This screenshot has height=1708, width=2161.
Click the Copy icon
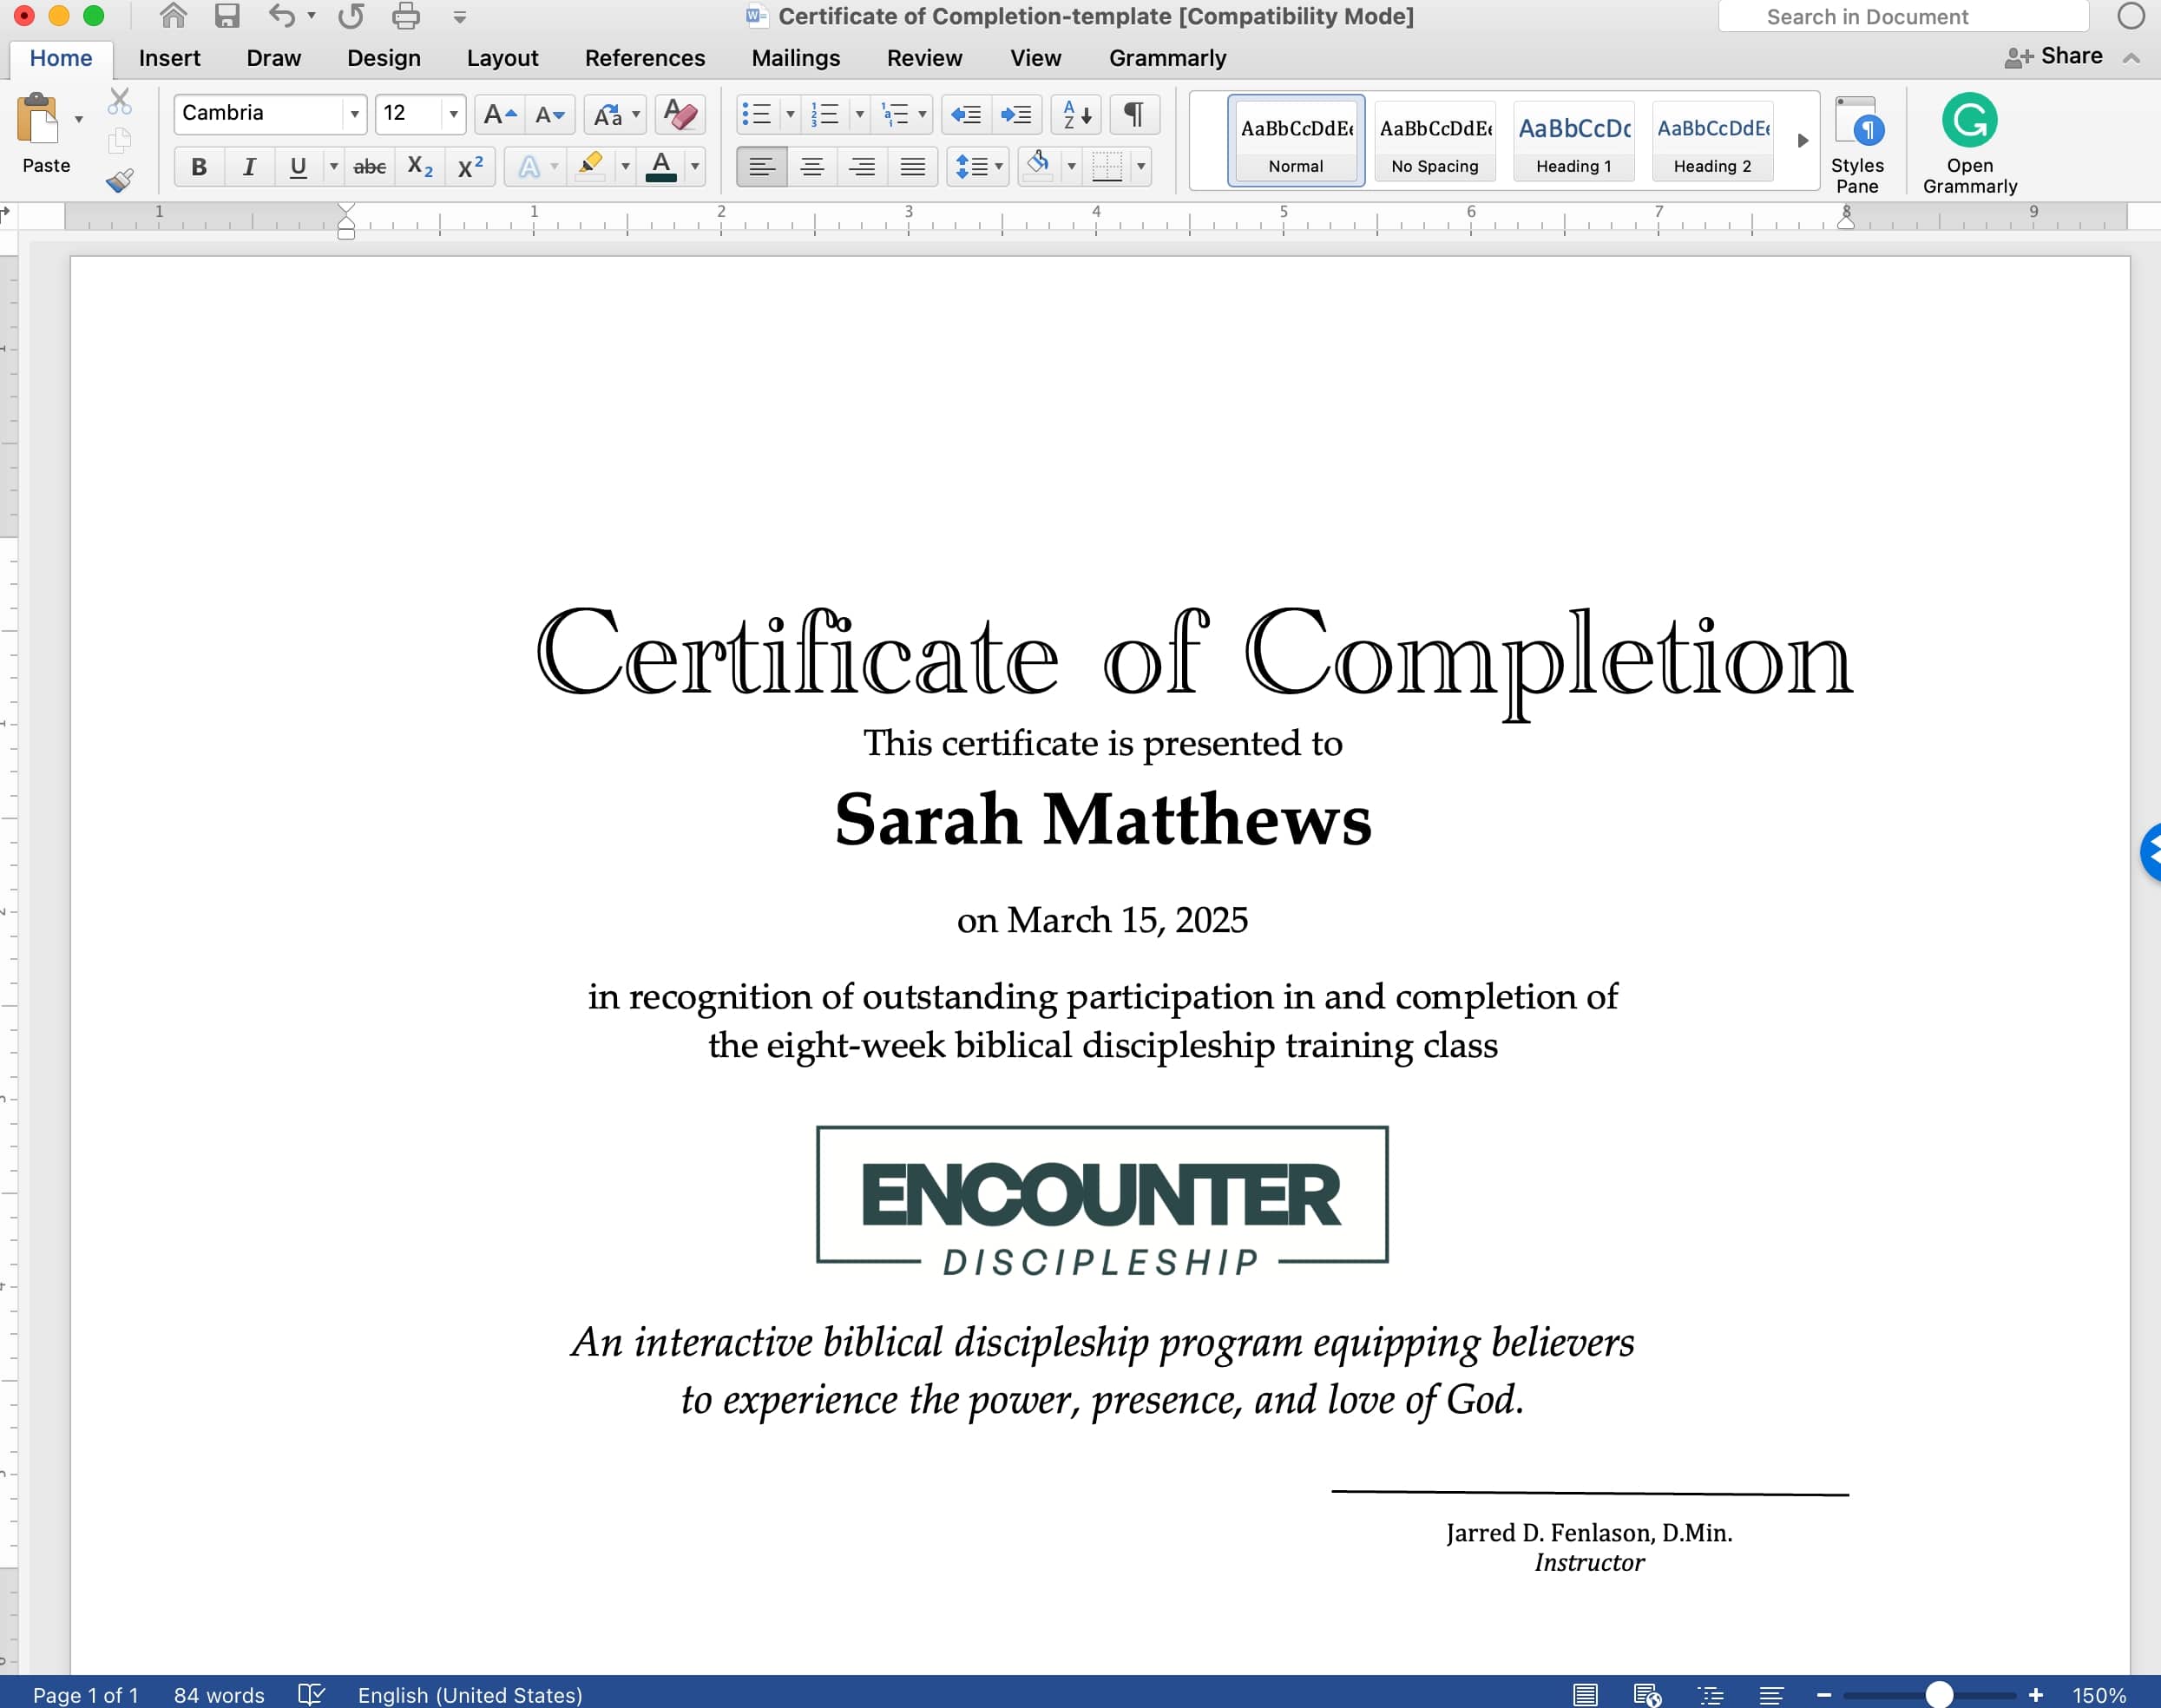tap(120, 140)
